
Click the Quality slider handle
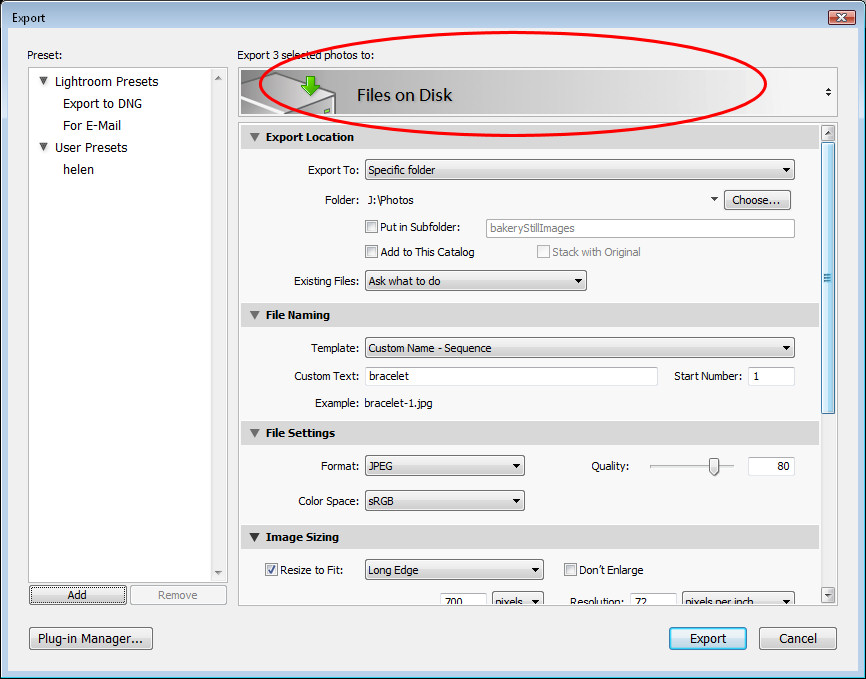point(714,466)
